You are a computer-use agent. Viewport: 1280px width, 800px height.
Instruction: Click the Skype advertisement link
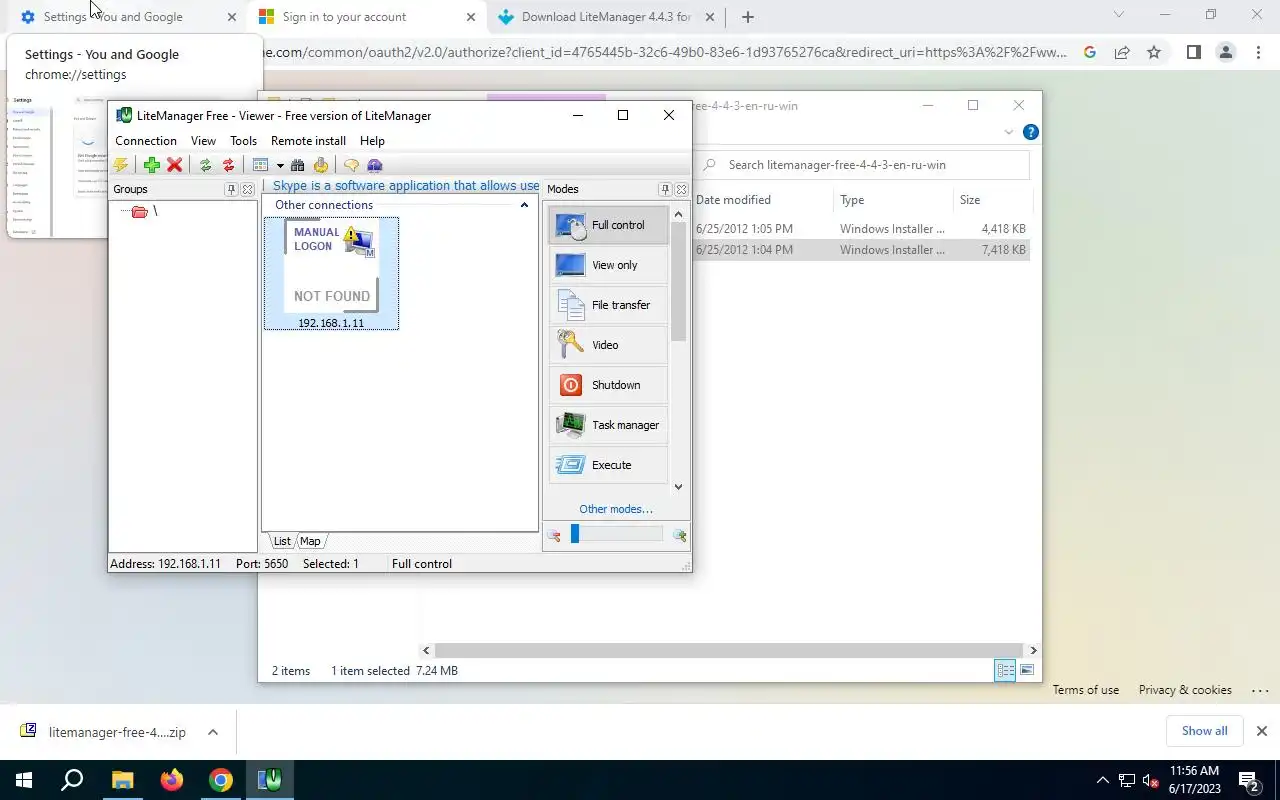point(406,186)
